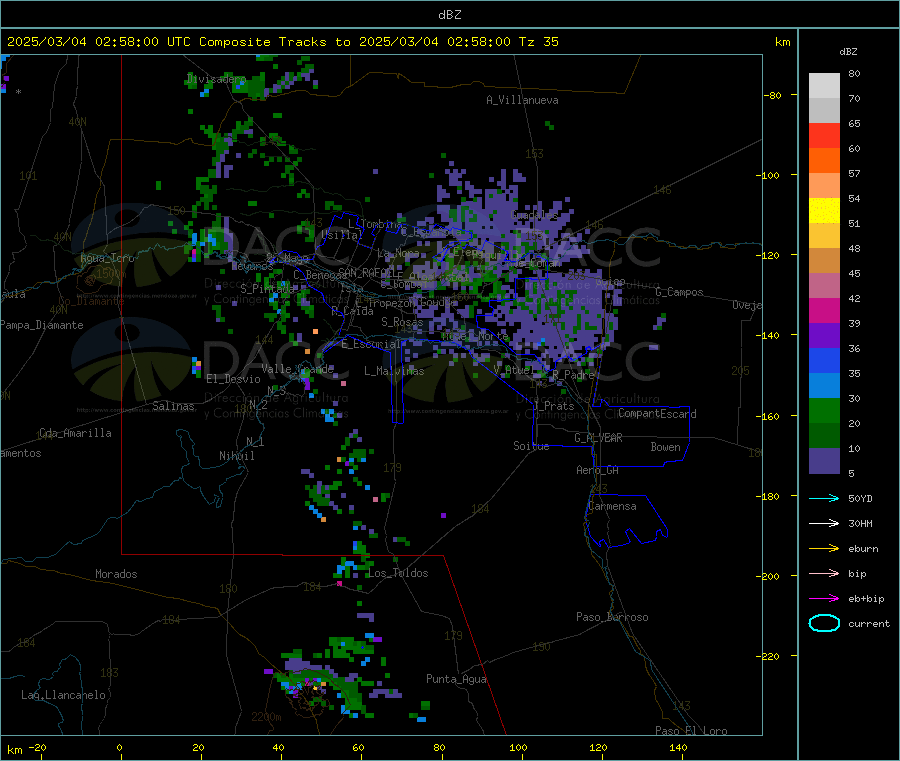This screenshot has width=900, height=761.
Task: Pick the orange 57-60 dBZ legend swatch
Action: coord(824,161)
